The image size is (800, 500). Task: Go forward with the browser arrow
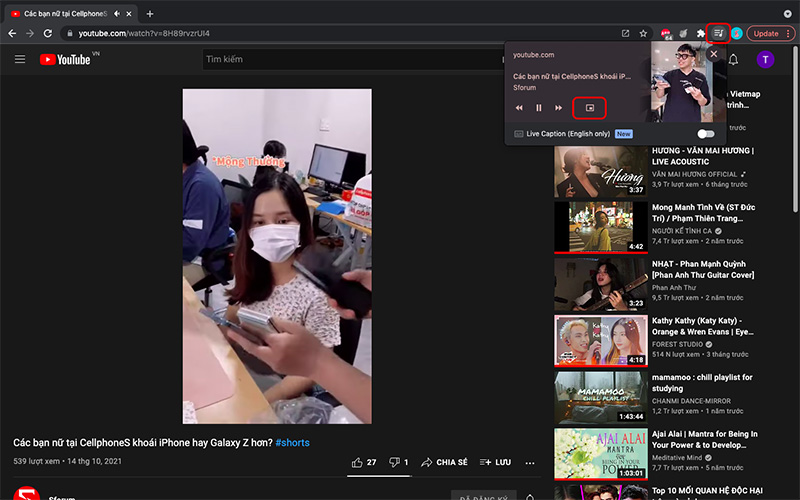tap(30, 33)
